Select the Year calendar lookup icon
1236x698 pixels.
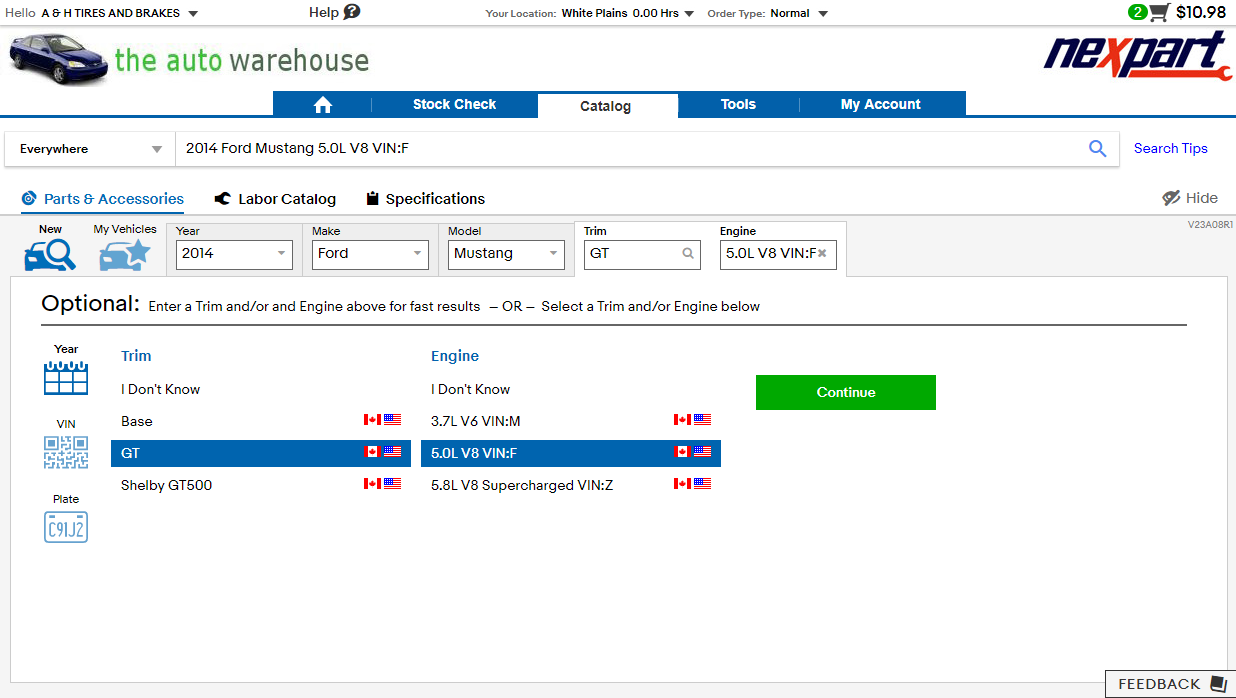coord(66,378)
